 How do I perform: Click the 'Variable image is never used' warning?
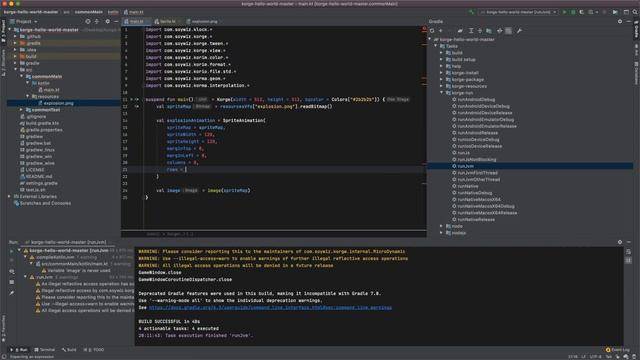click(x=79, y=270)
